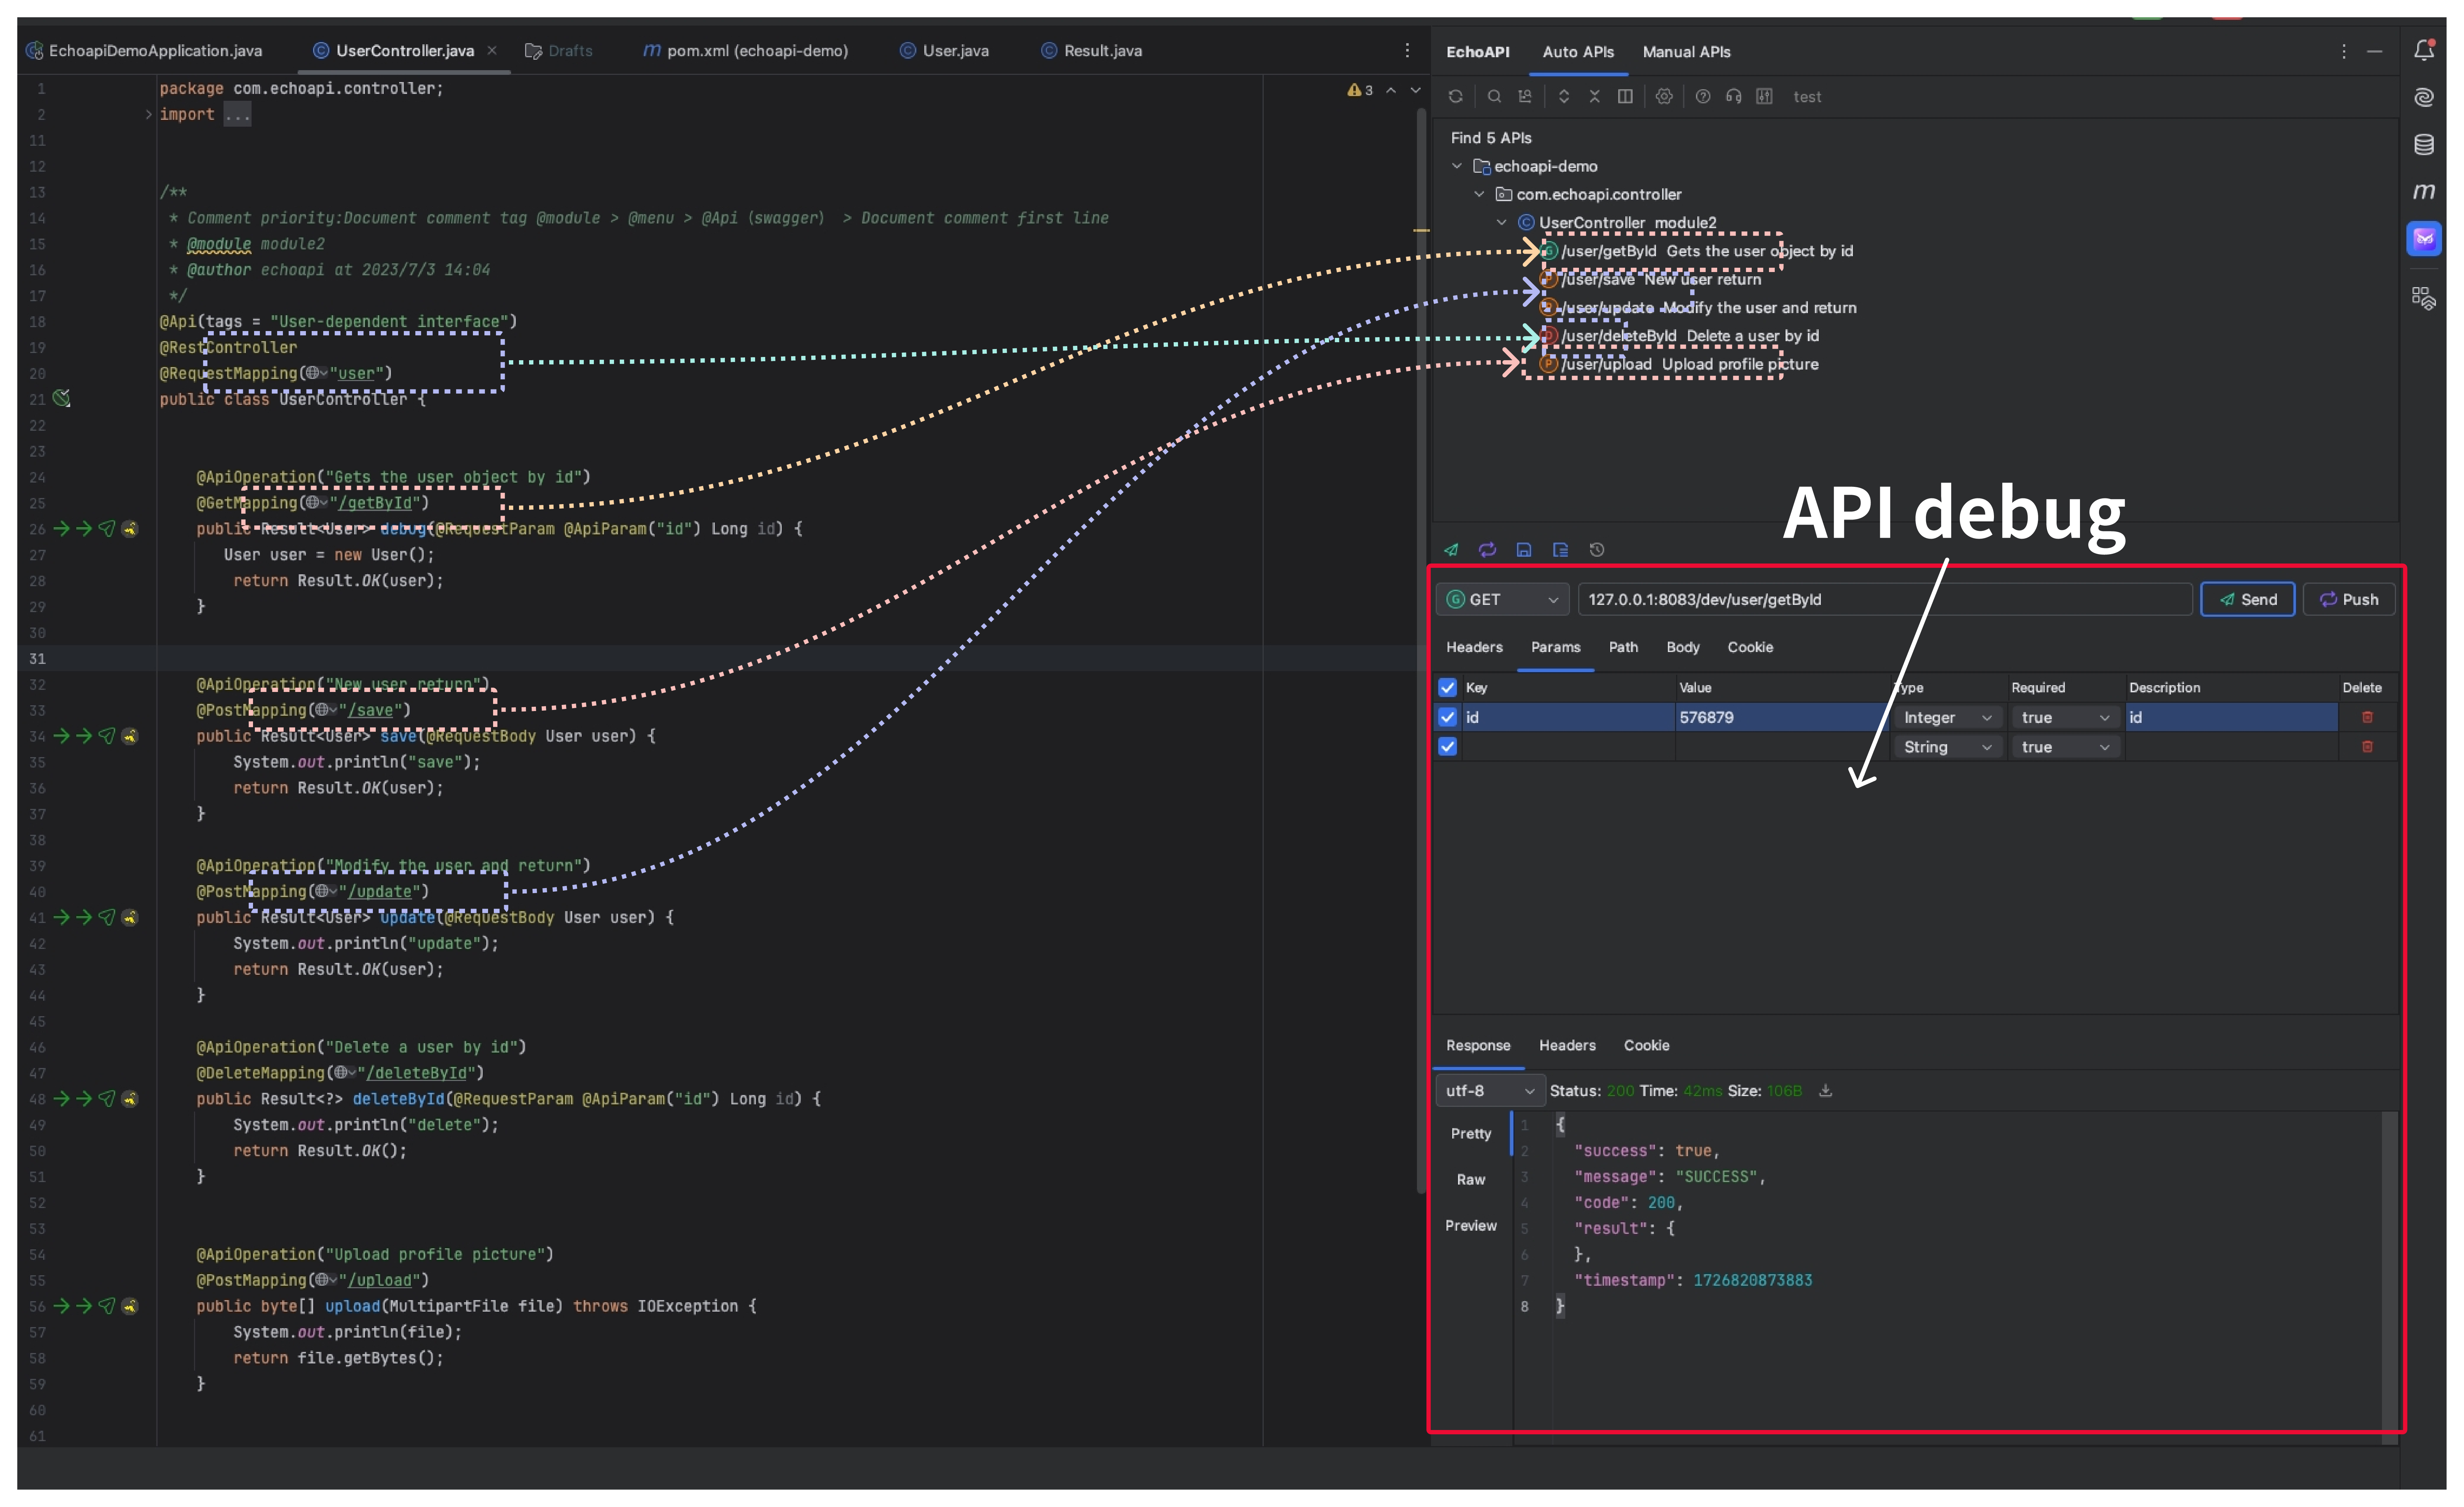Click the editor vertical scrollbar
2464x1507 pixels.
click(1421, 650)
